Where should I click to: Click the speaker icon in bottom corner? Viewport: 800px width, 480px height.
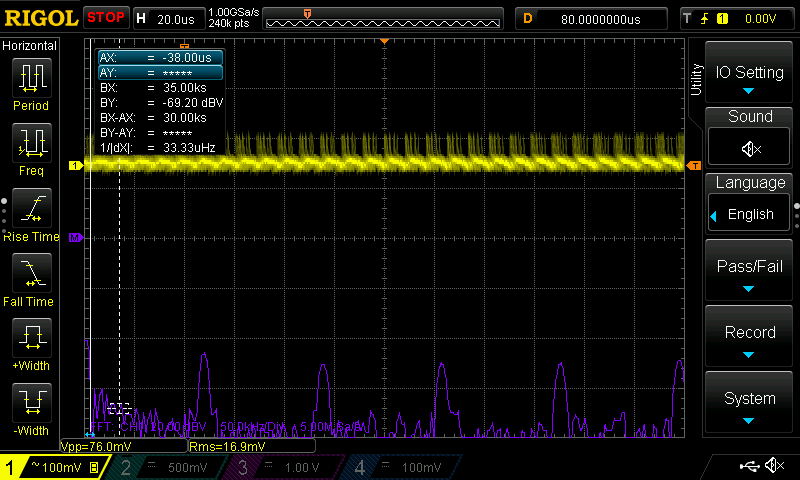click(773, 466)
